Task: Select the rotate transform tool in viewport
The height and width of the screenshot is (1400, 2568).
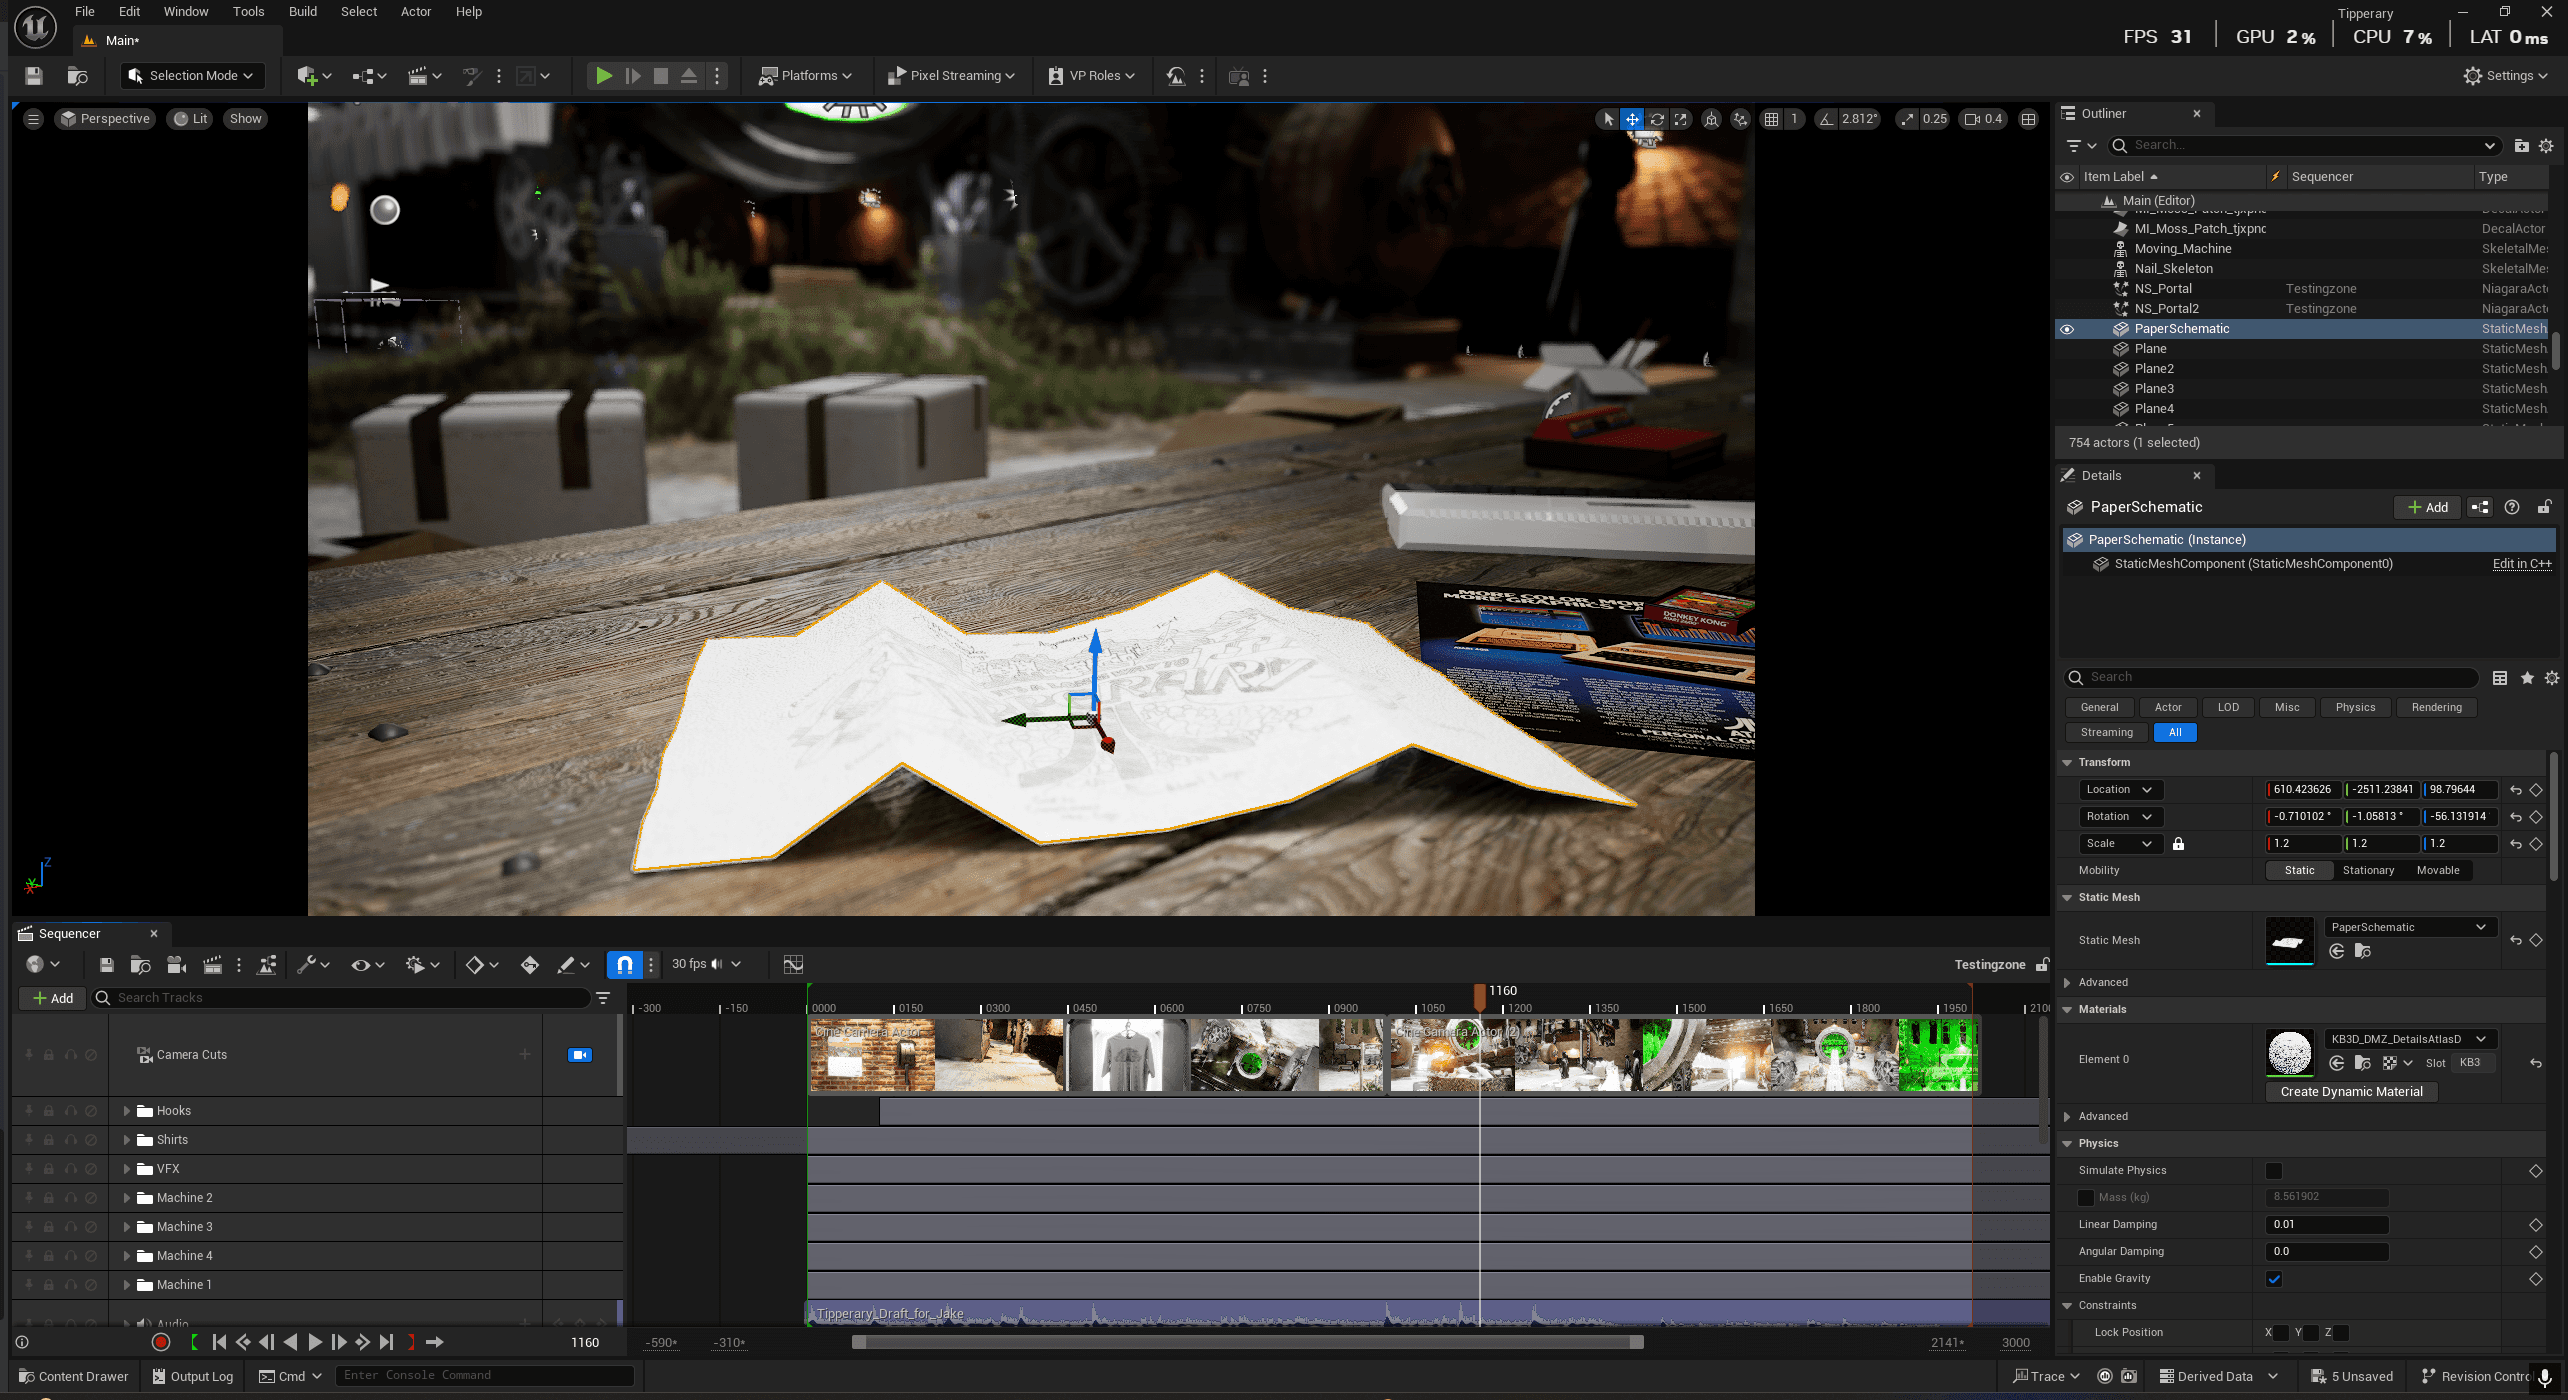Action: (1657, 119)
